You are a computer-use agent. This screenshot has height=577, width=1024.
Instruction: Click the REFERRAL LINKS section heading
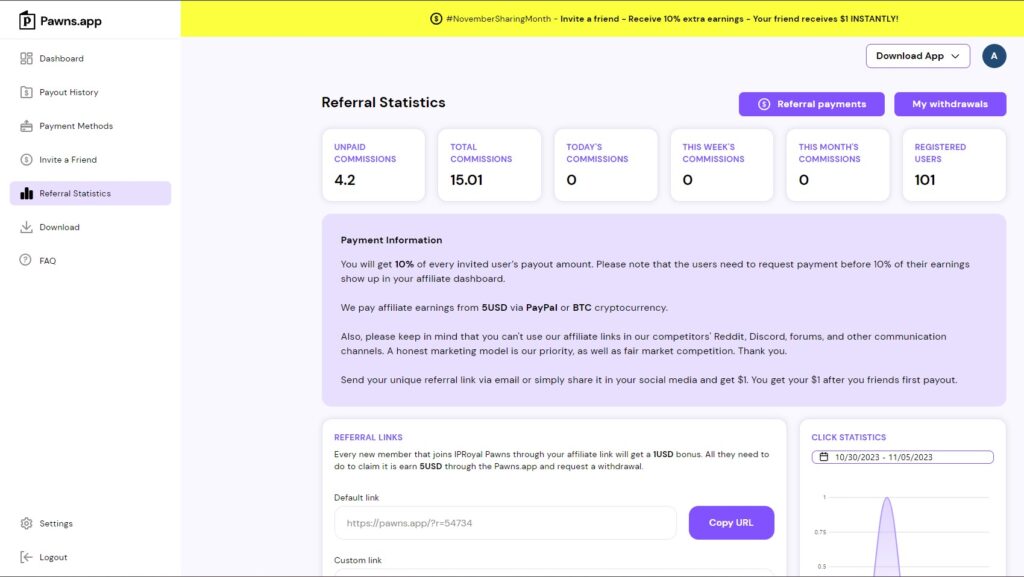pyautogui.click(x=368, y=437)
